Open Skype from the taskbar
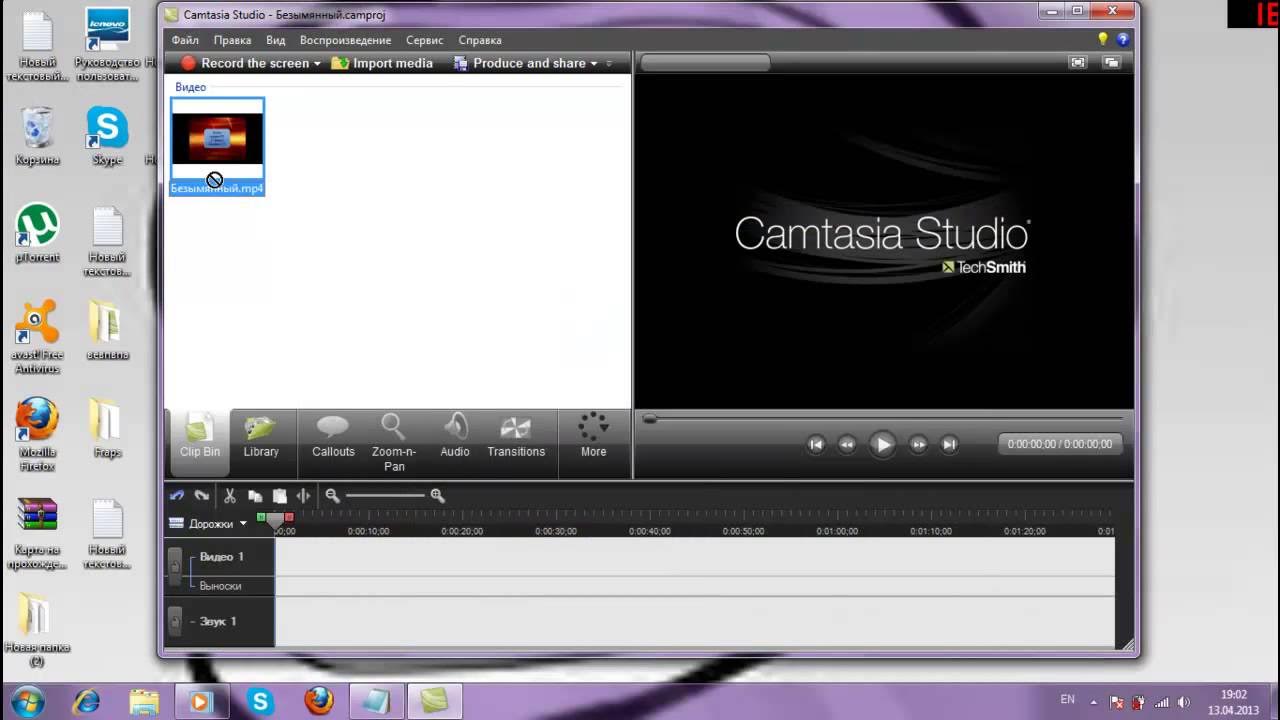Screen dimensions: 1280x720 (261, 701)
